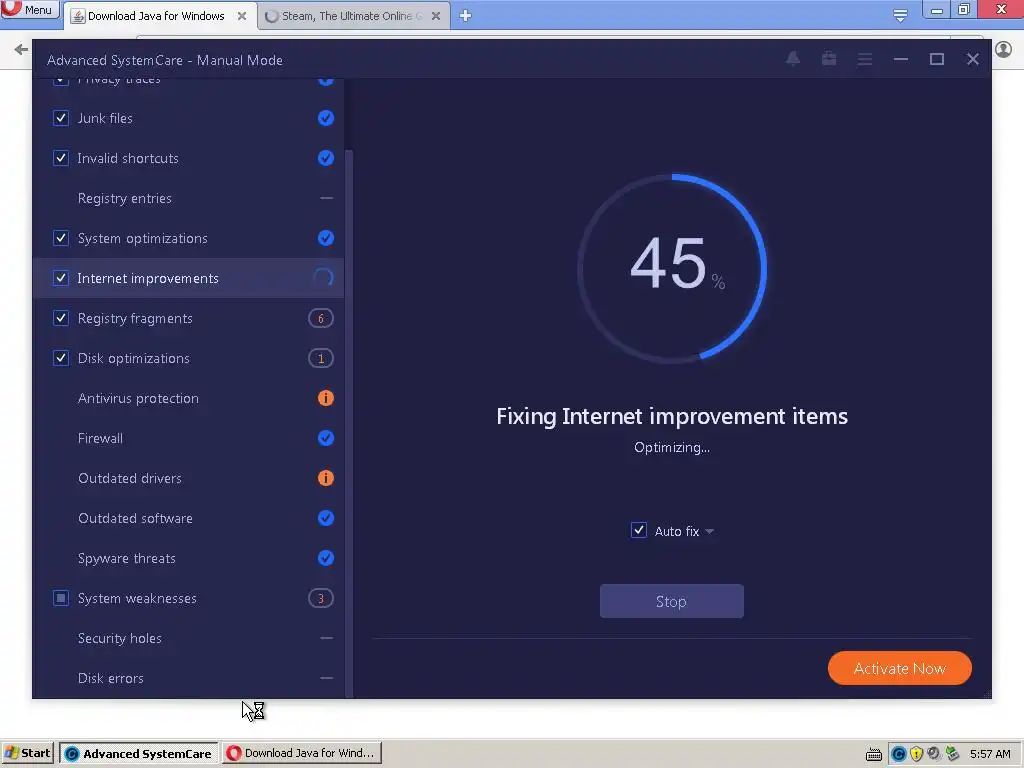This screenshot has height=768, width=1024.
Task: Open a new browser tab with plus
Action: click(465, 16)
